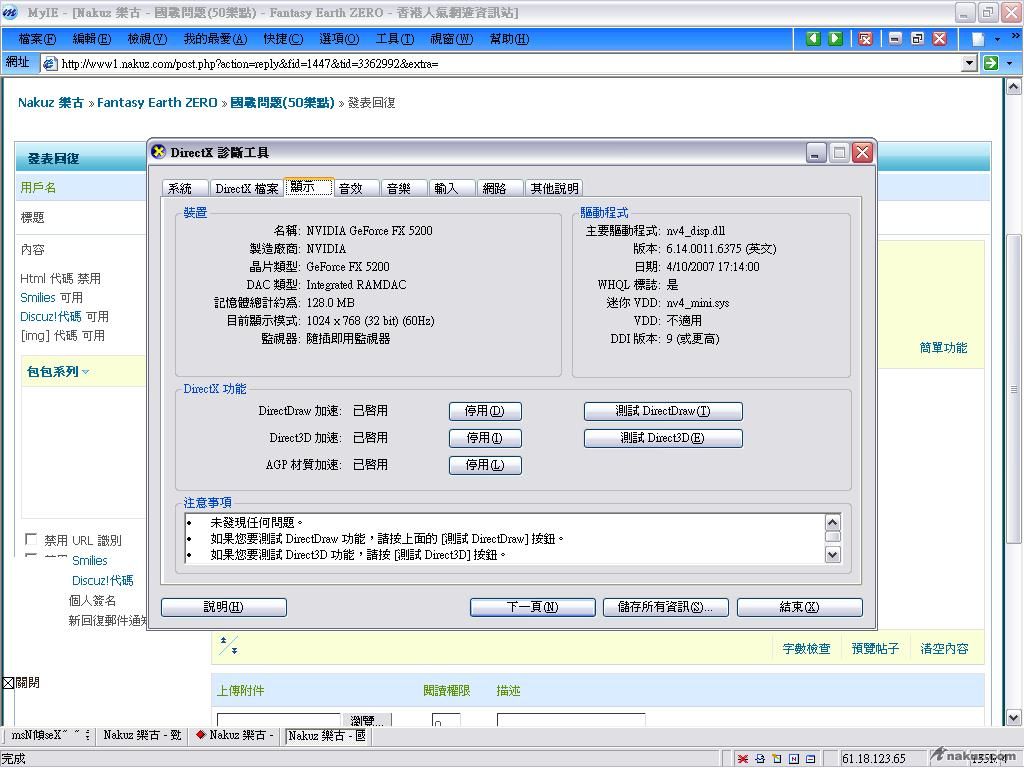Click the green Go arrow beside address bar
Image resolution: width=1024 pixels, height=768 pixels.
(990, 63)
